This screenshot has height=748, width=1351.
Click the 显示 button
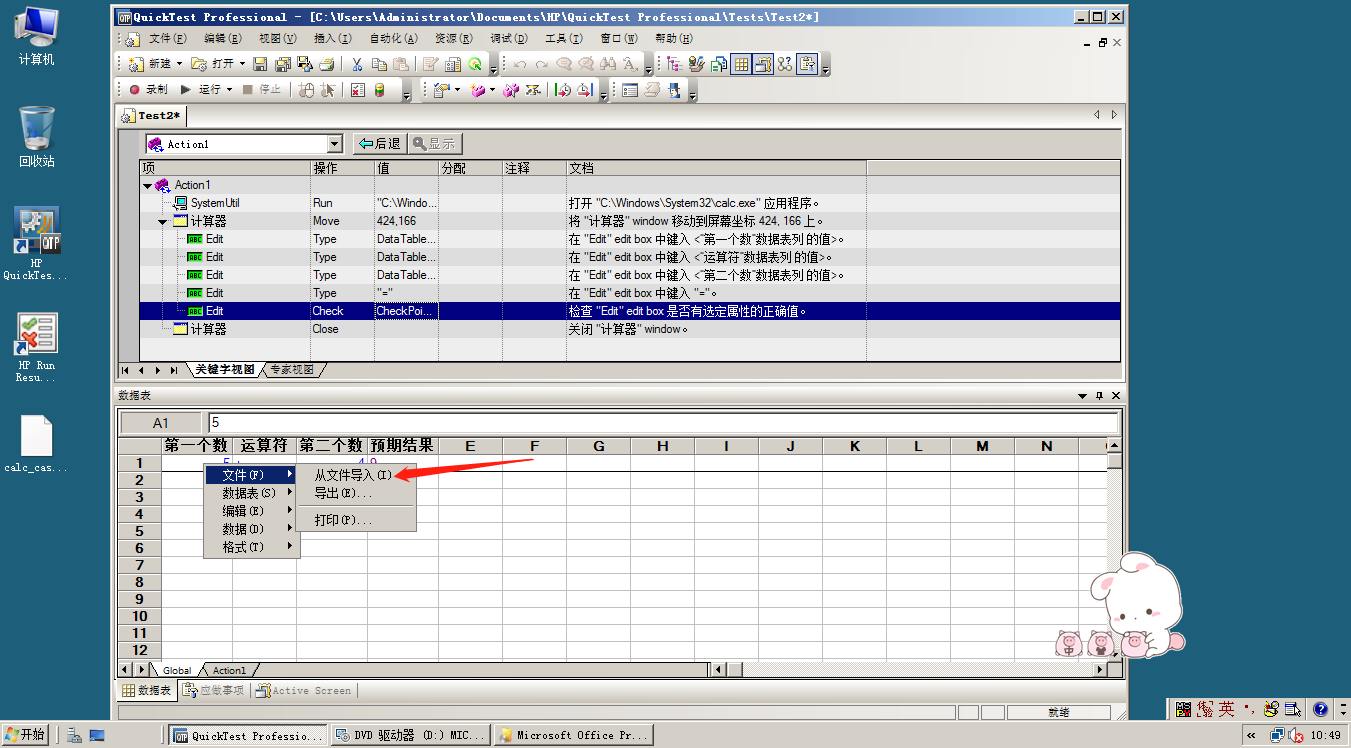point(435,144)
